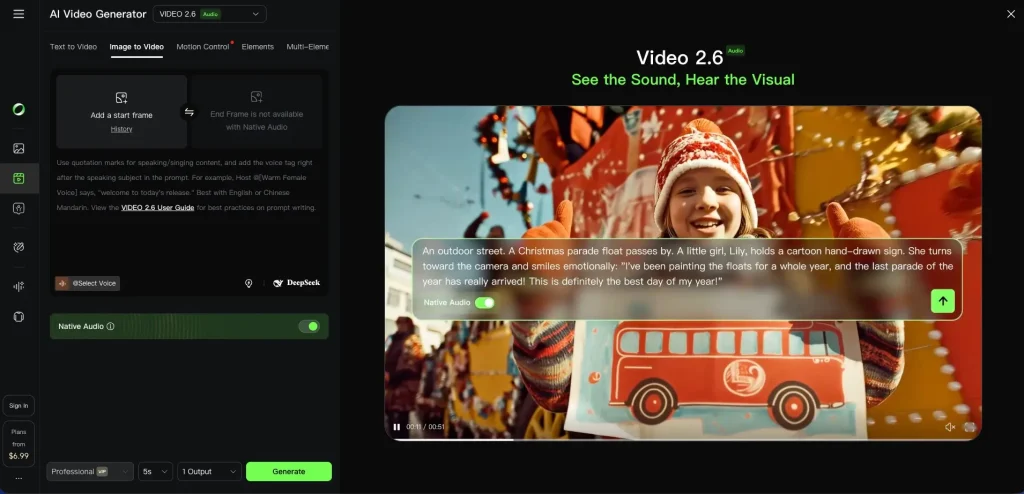Click the Add a start frame upload icon
This screenshot has height=494, width=1024.
[x=121, y=98]
